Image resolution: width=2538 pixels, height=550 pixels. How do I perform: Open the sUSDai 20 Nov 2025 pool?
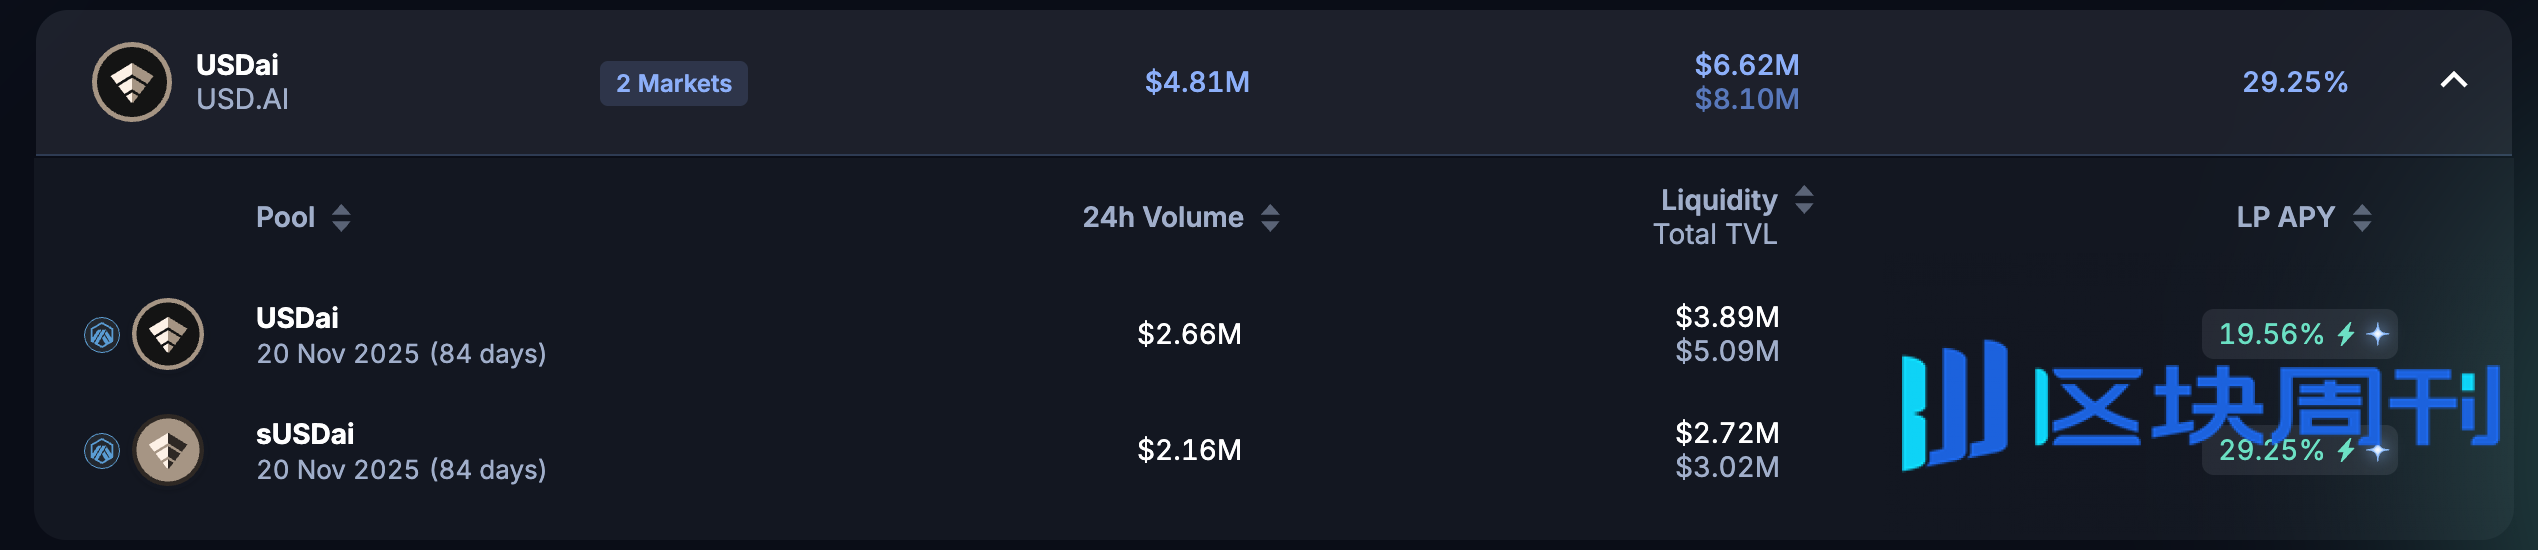click(401, 451)
